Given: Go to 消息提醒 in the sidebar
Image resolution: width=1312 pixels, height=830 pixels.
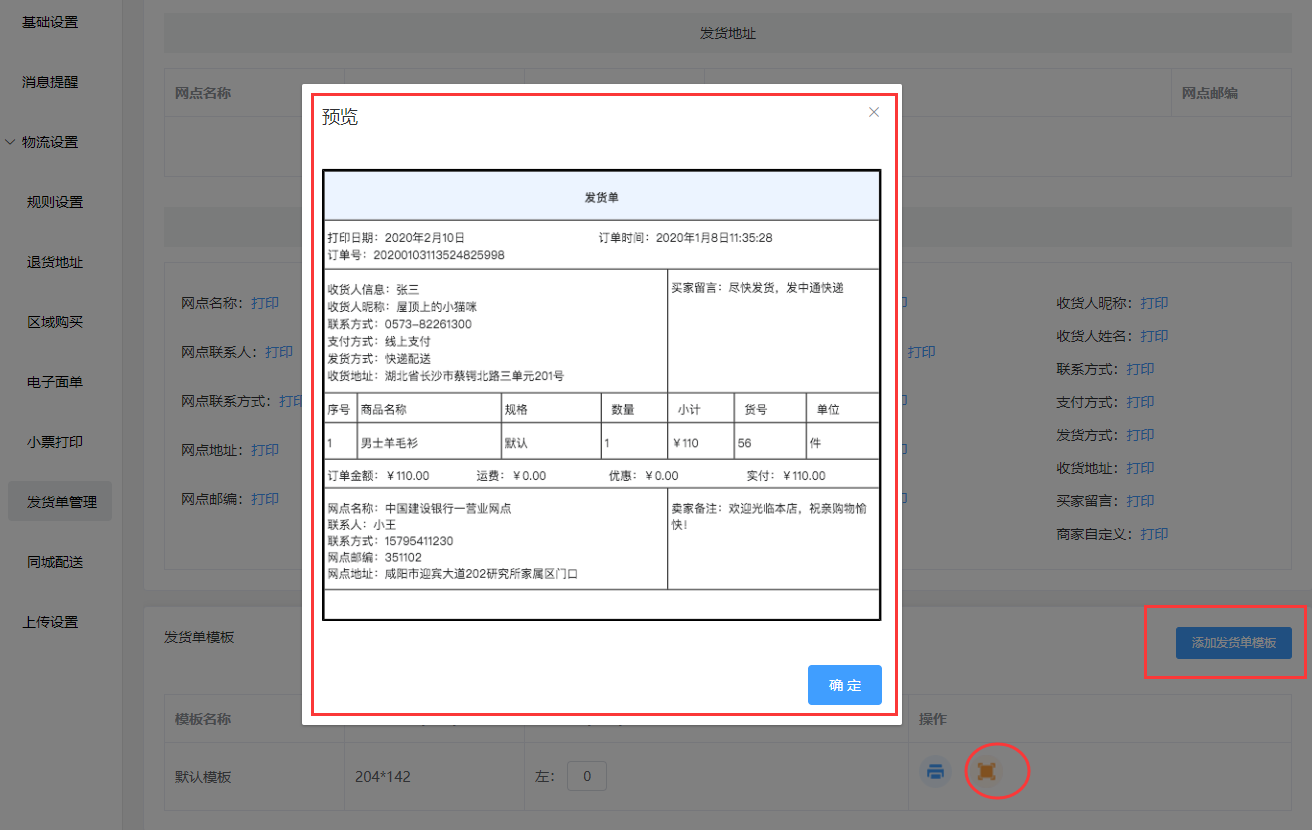Looking at the screenshot, I should tap(50, 82).
